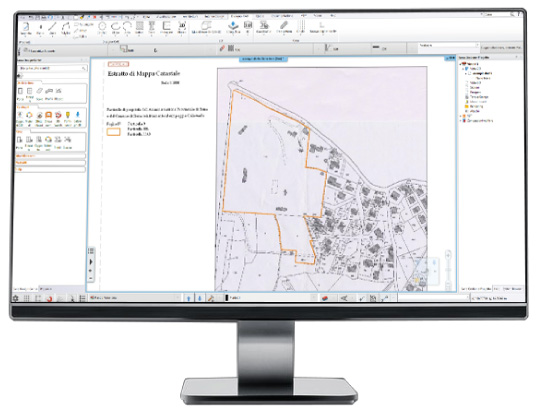Click the search field in left panel

pos(52,68)
